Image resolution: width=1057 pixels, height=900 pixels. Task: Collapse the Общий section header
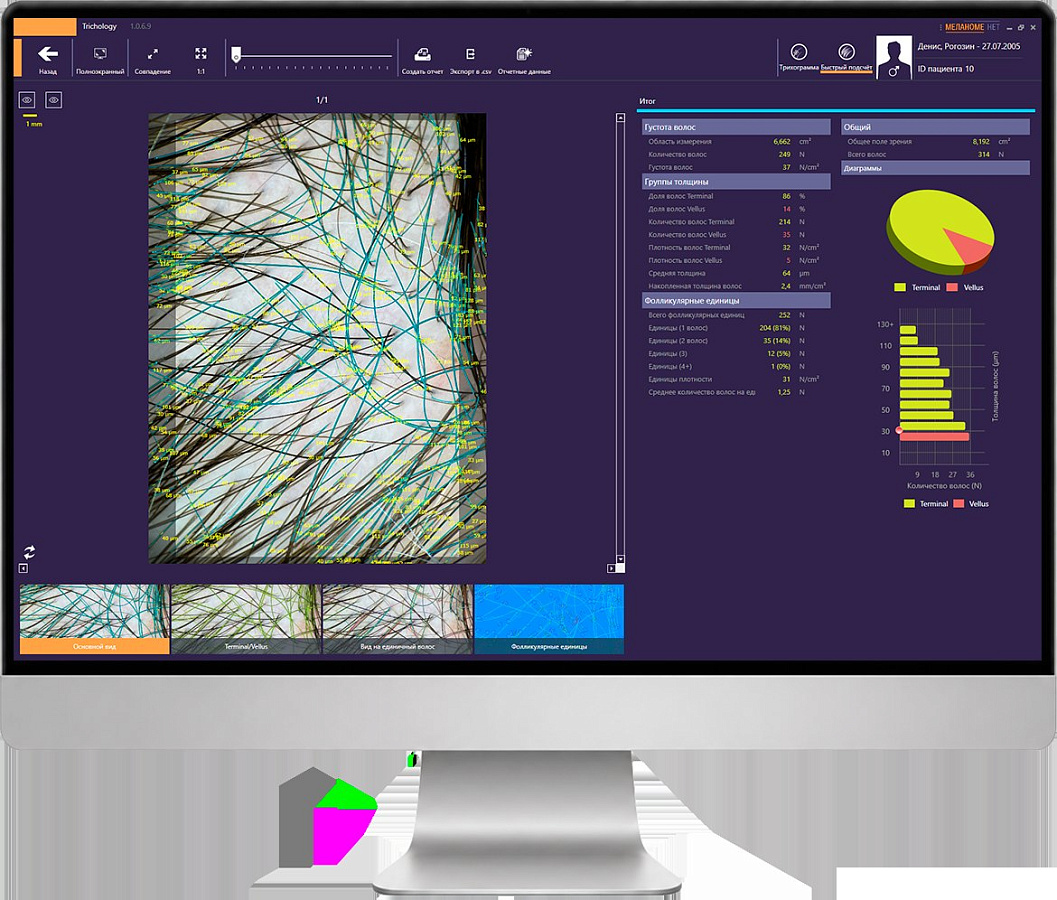pyautogui.click(x=936, y=127)
